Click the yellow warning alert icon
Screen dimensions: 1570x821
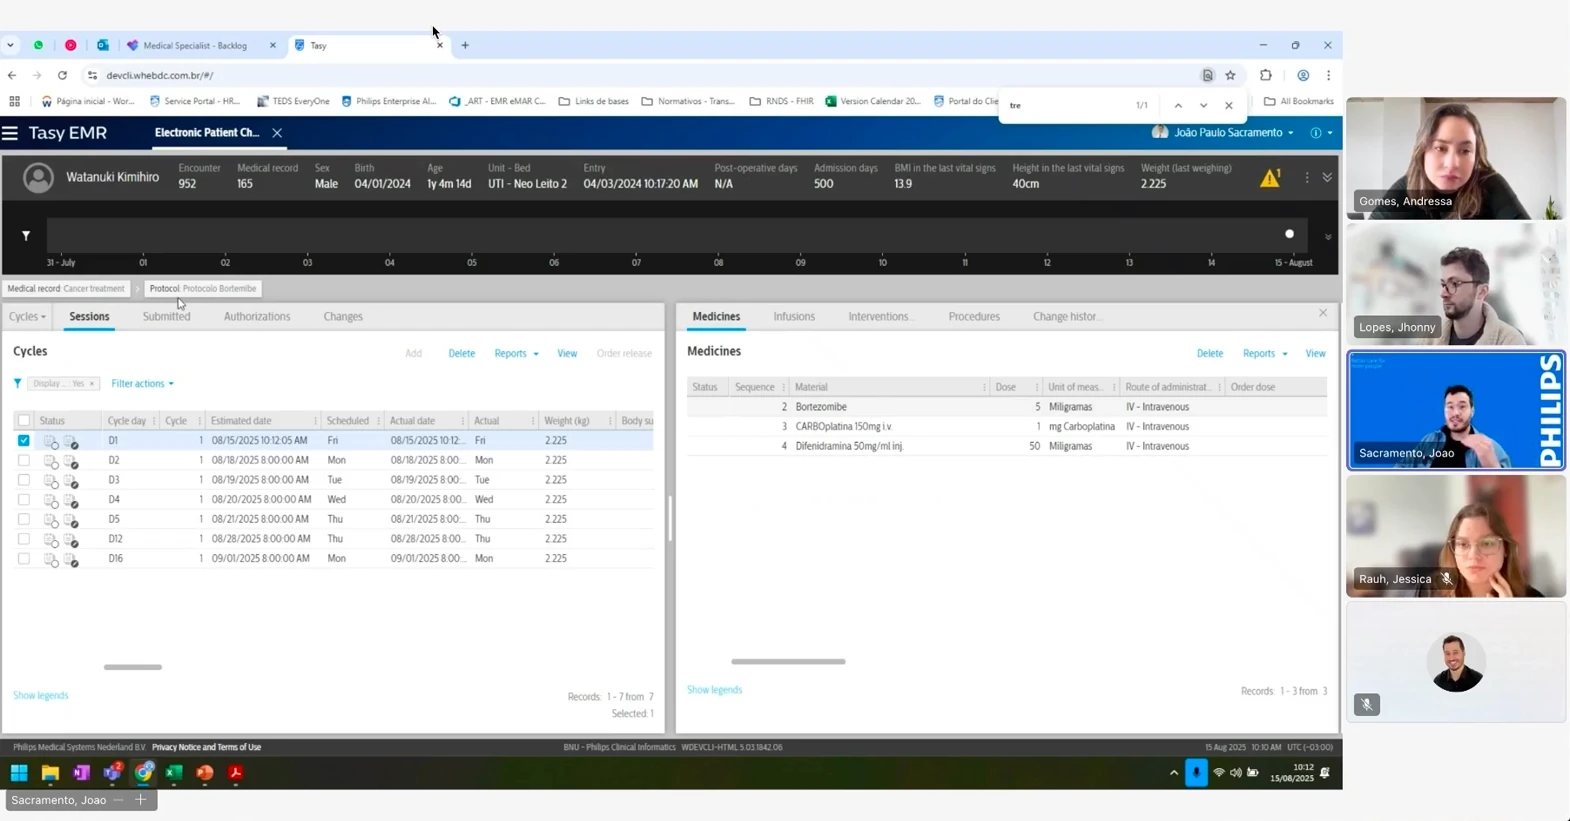1270,178
